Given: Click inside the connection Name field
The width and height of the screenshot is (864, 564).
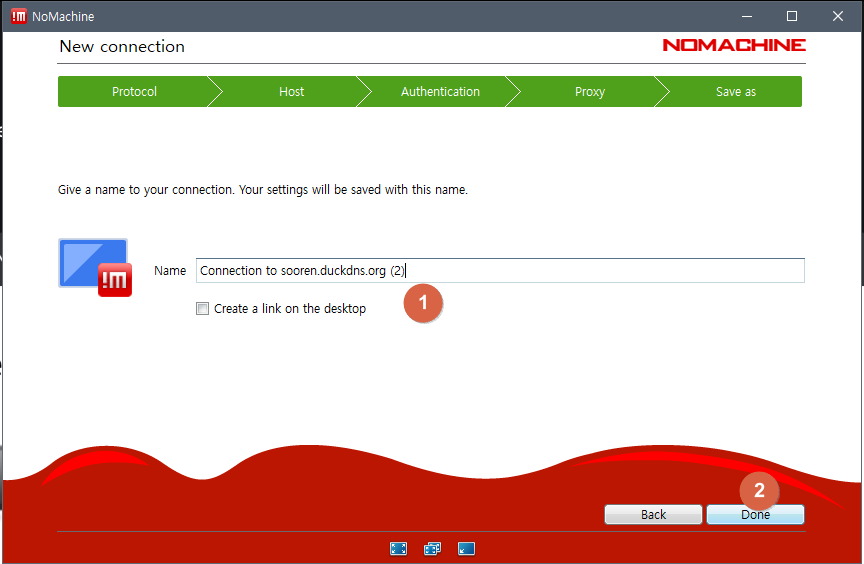Looking at the screenshot, I should click(x=500, y=270).
